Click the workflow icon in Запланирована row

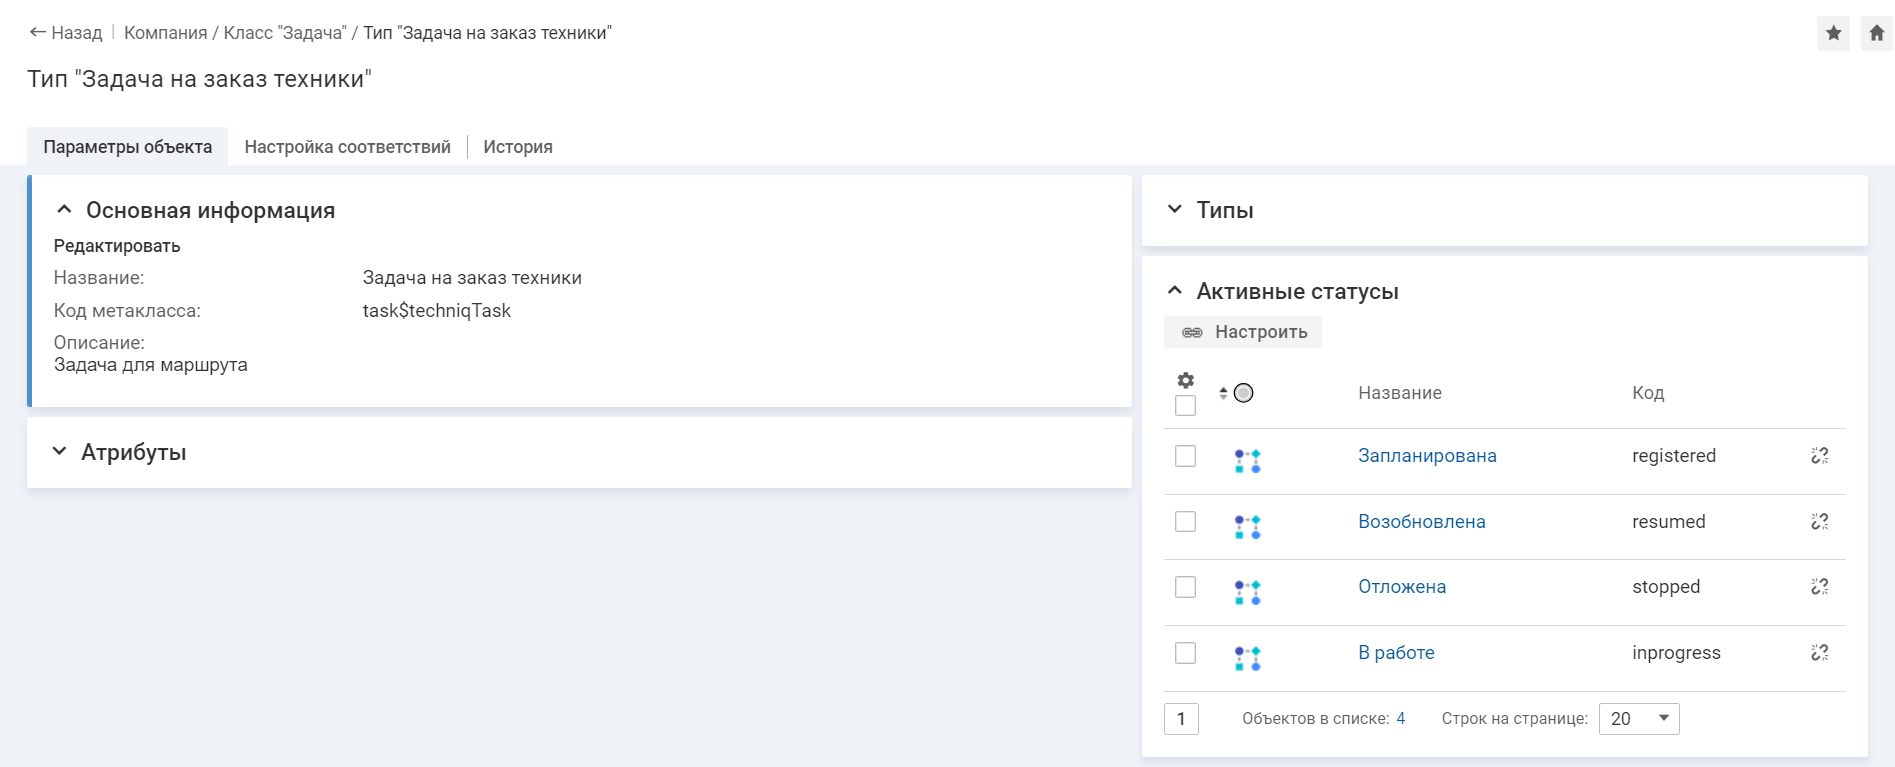[x=1247, y=461]
